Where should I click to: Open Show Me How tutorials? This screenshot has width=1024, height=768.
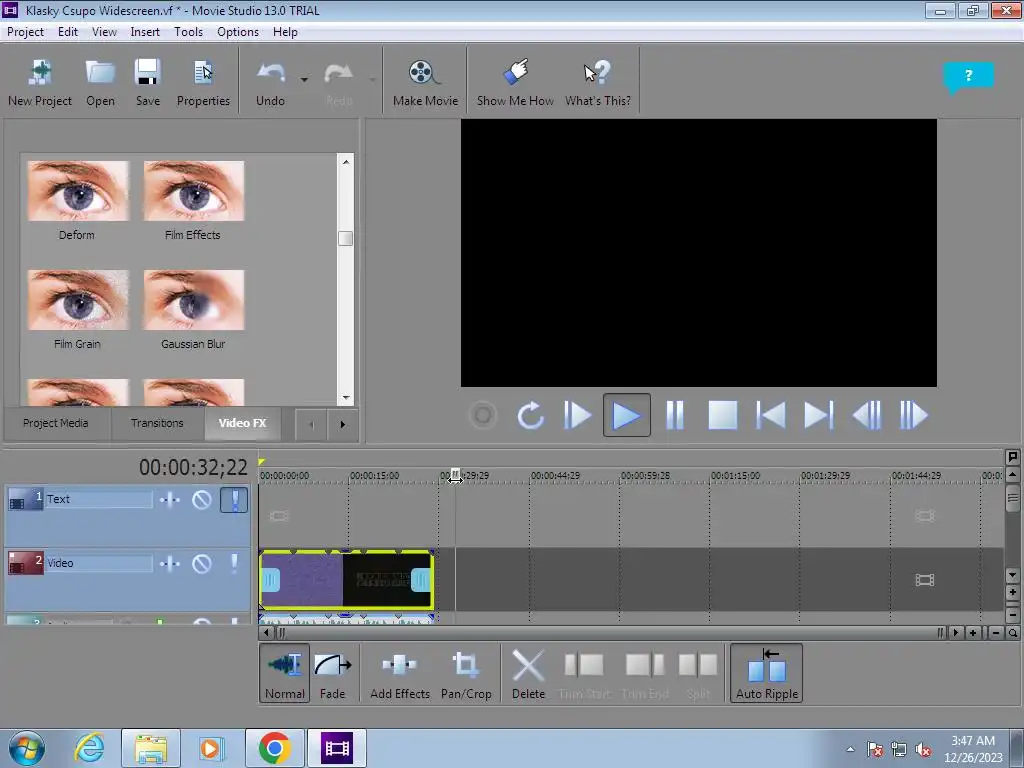(x=515, y=84)
